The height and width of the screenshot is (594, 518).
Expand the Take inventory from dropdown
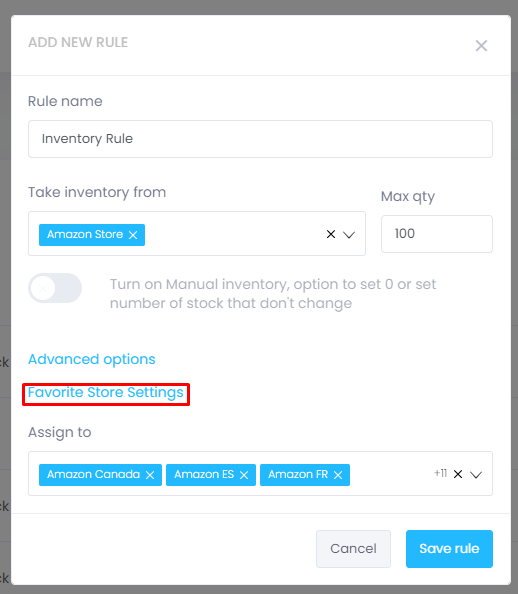pos(349,234)
